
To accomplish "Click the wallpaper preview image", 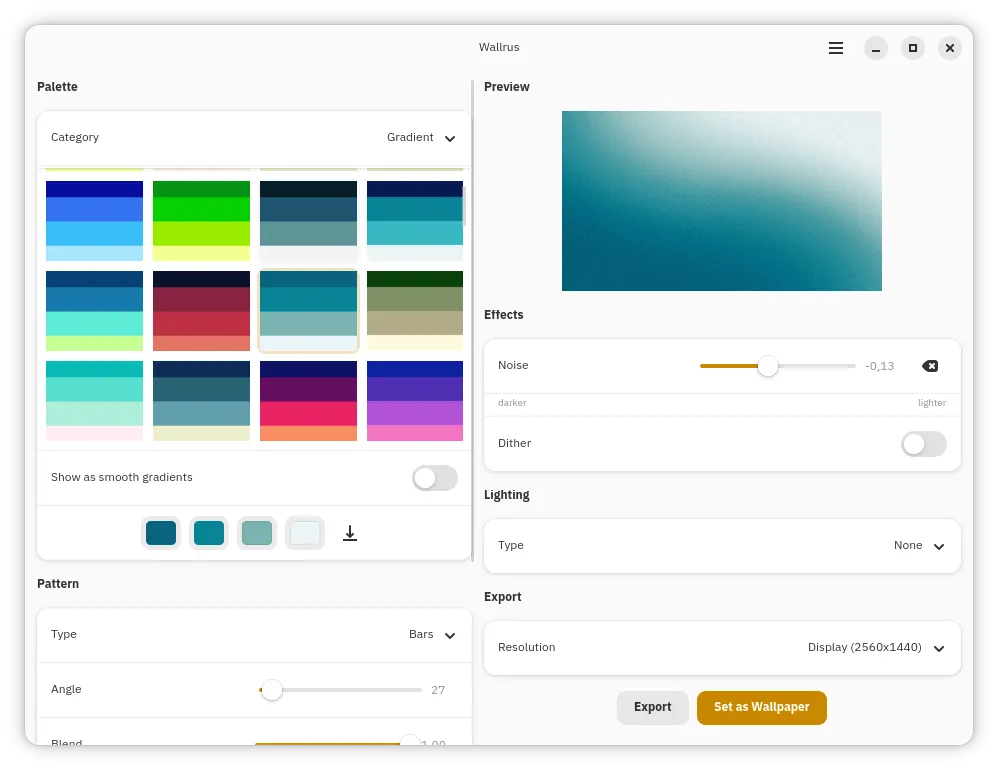I will (722, 201).
